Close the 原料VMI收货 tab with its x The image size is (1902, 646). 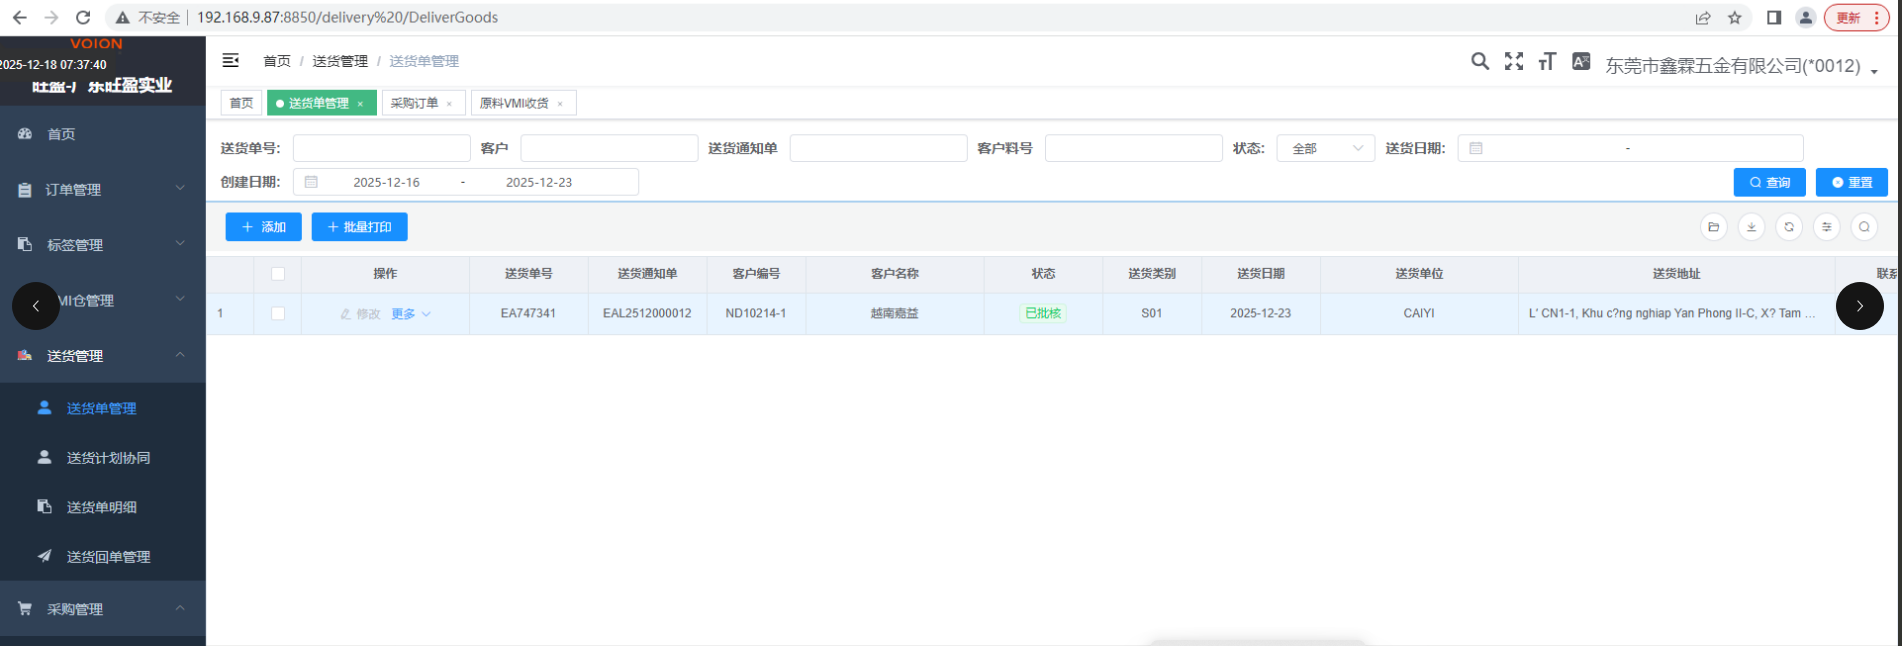tap(560, 104)
